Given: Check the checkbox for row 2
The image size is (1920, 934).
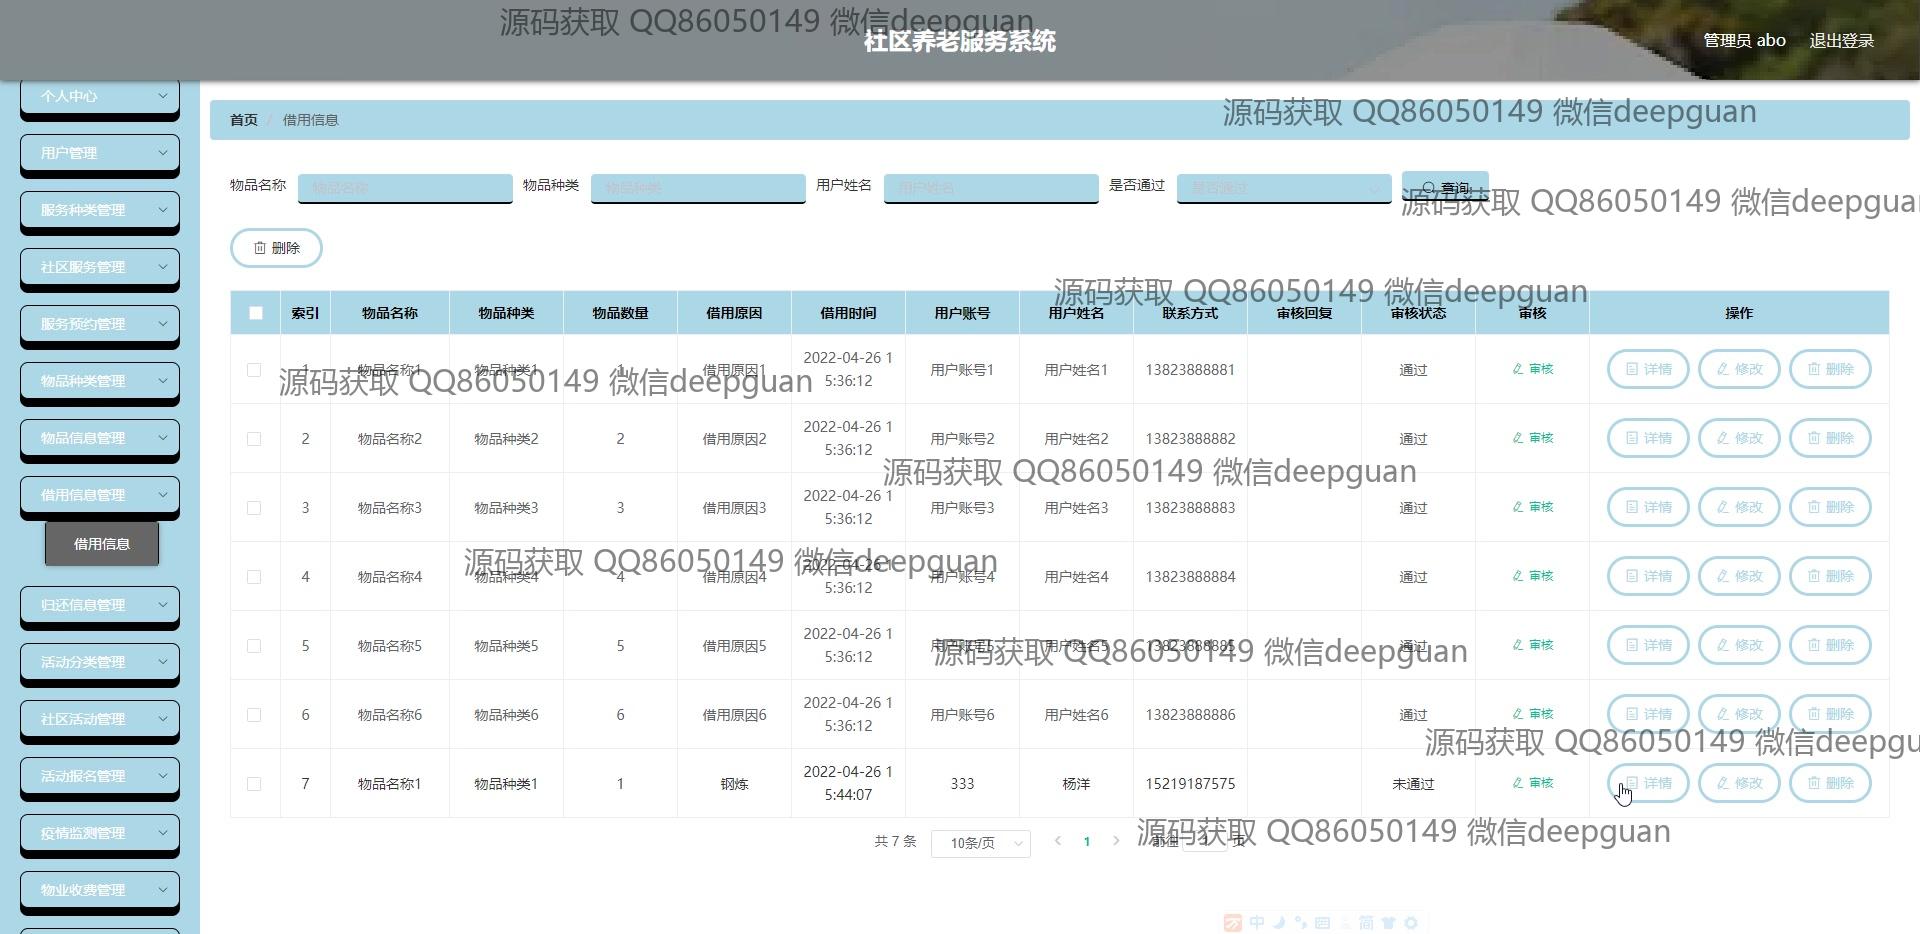Looking at the screenshot, I should point(254,439).
